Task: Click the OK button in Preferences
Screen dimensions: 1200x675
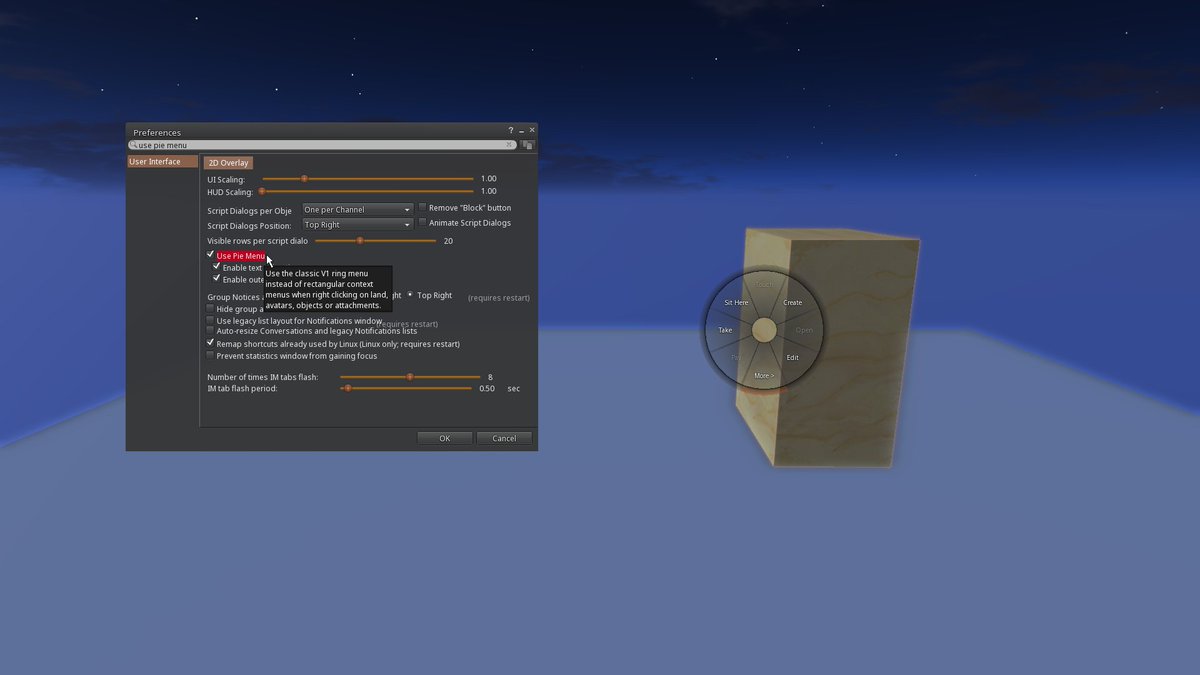Action: 445,438
